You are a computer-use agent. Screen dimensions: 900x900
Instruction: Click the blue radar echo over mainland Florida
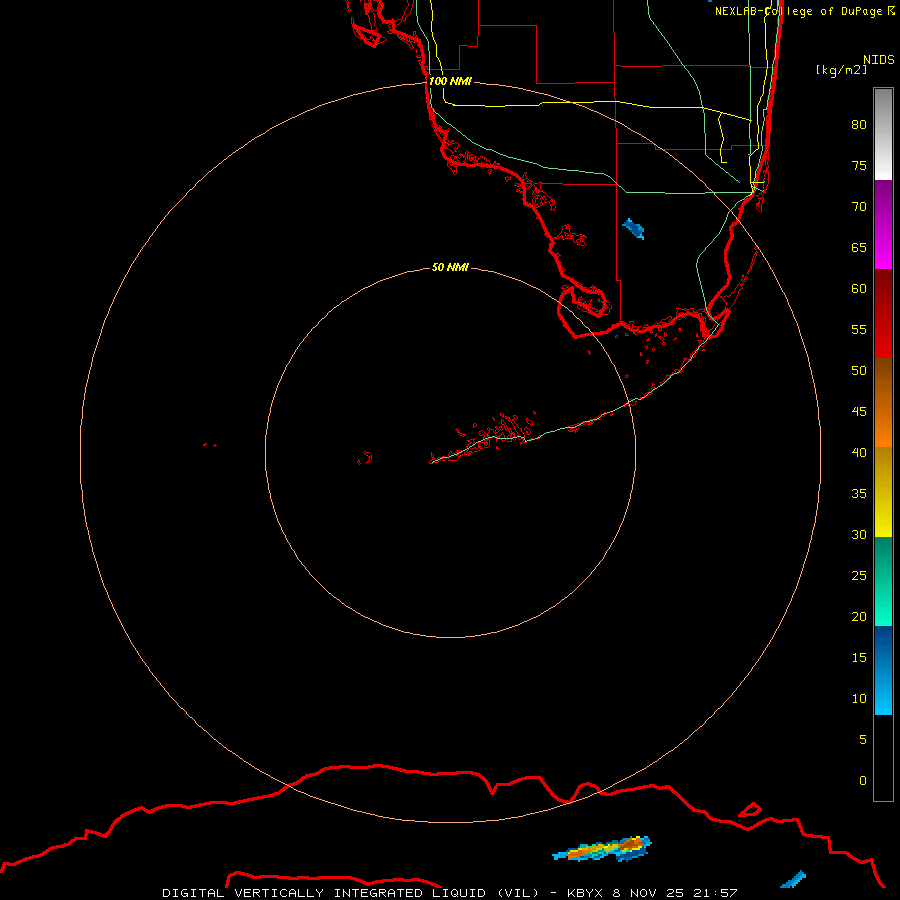click(x=634, y=228)
